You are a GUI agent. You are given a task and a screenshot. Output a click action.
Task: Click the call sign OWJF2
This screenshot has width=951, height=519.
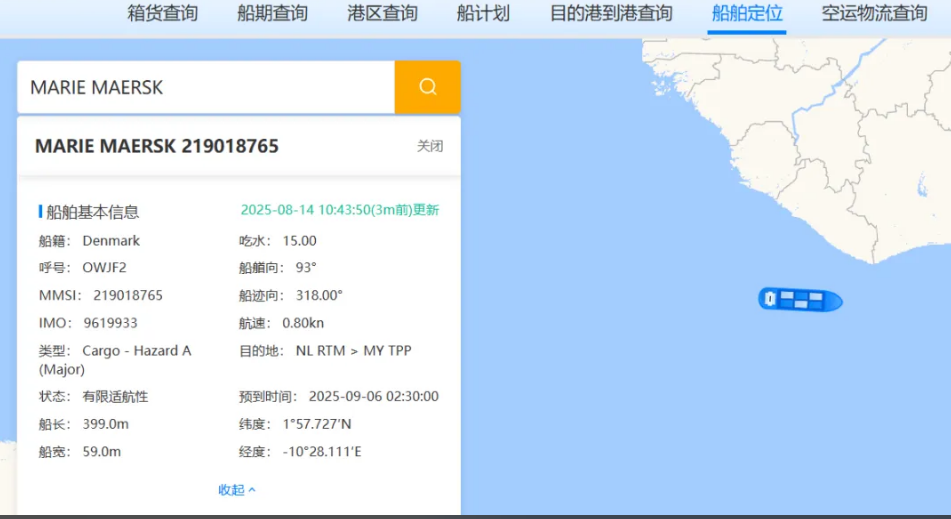pyautogui.click(x=104, y=267)
